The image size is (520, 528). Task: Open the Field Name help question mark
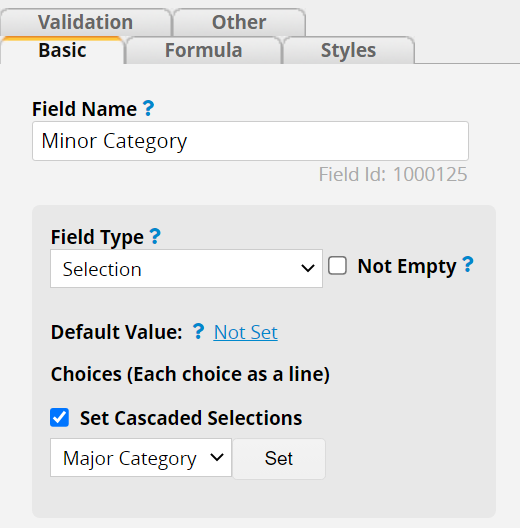tap(149, 108)
